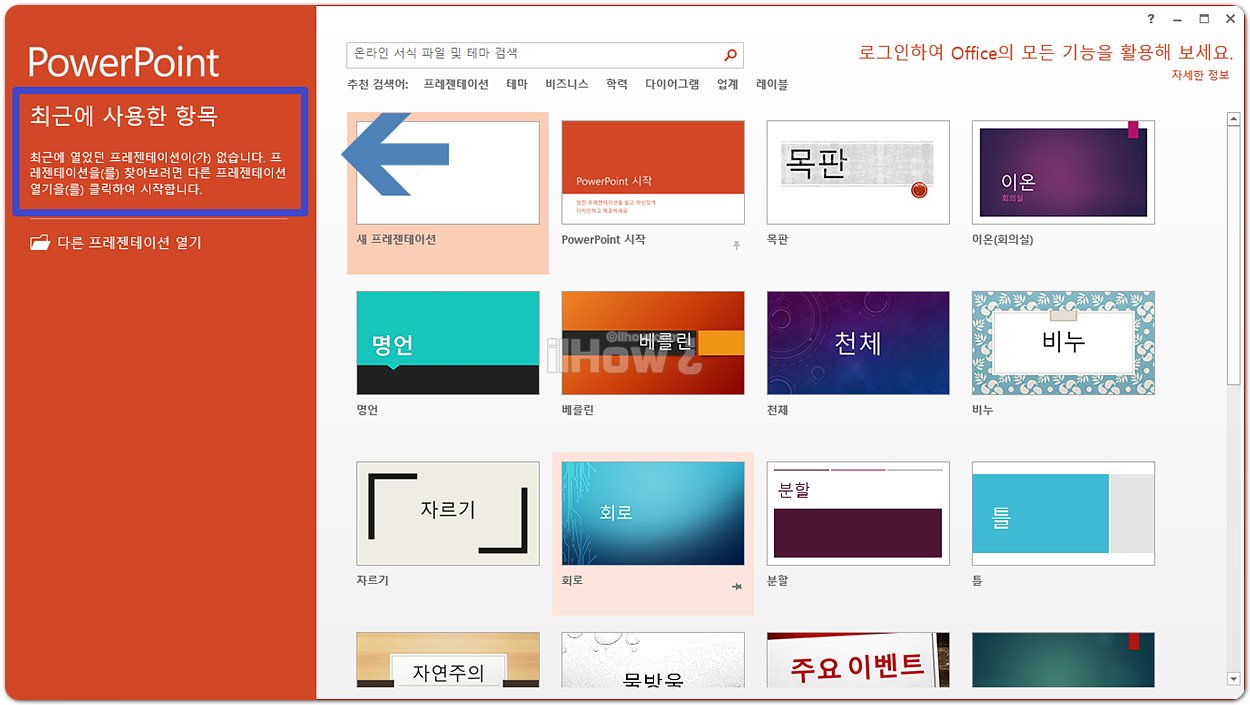Choose the 이온(회의실) template thumbnail
The height and width of the screenshot is (705, 1250).
tap(1063, 172)
